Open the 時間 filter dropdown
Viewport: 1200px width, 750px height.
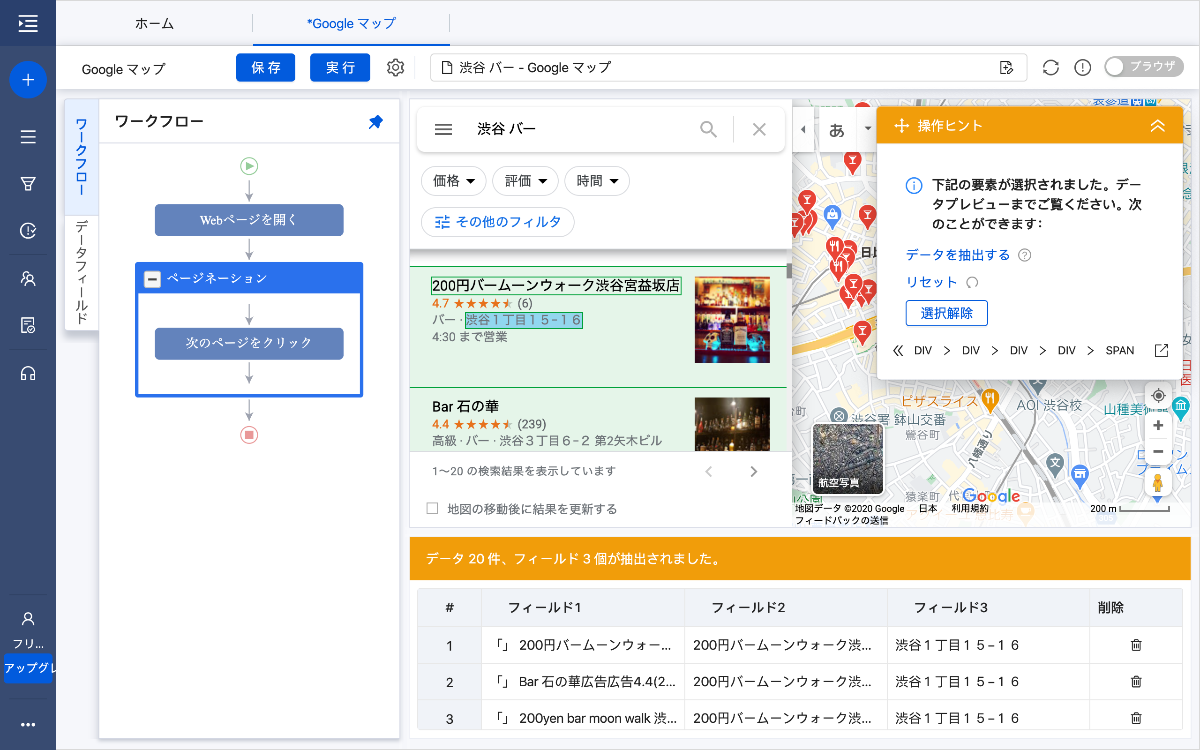(x=597, y=181)
